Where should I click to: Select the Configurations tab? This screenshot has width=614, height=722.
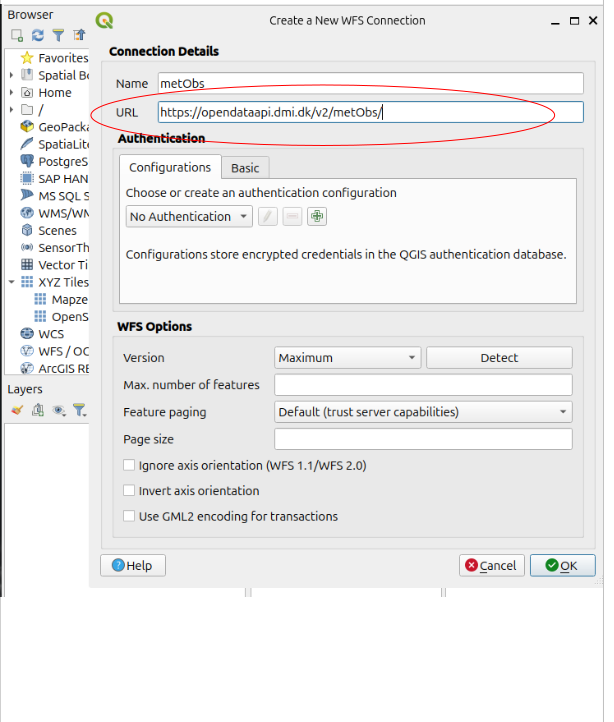[169, 168]
